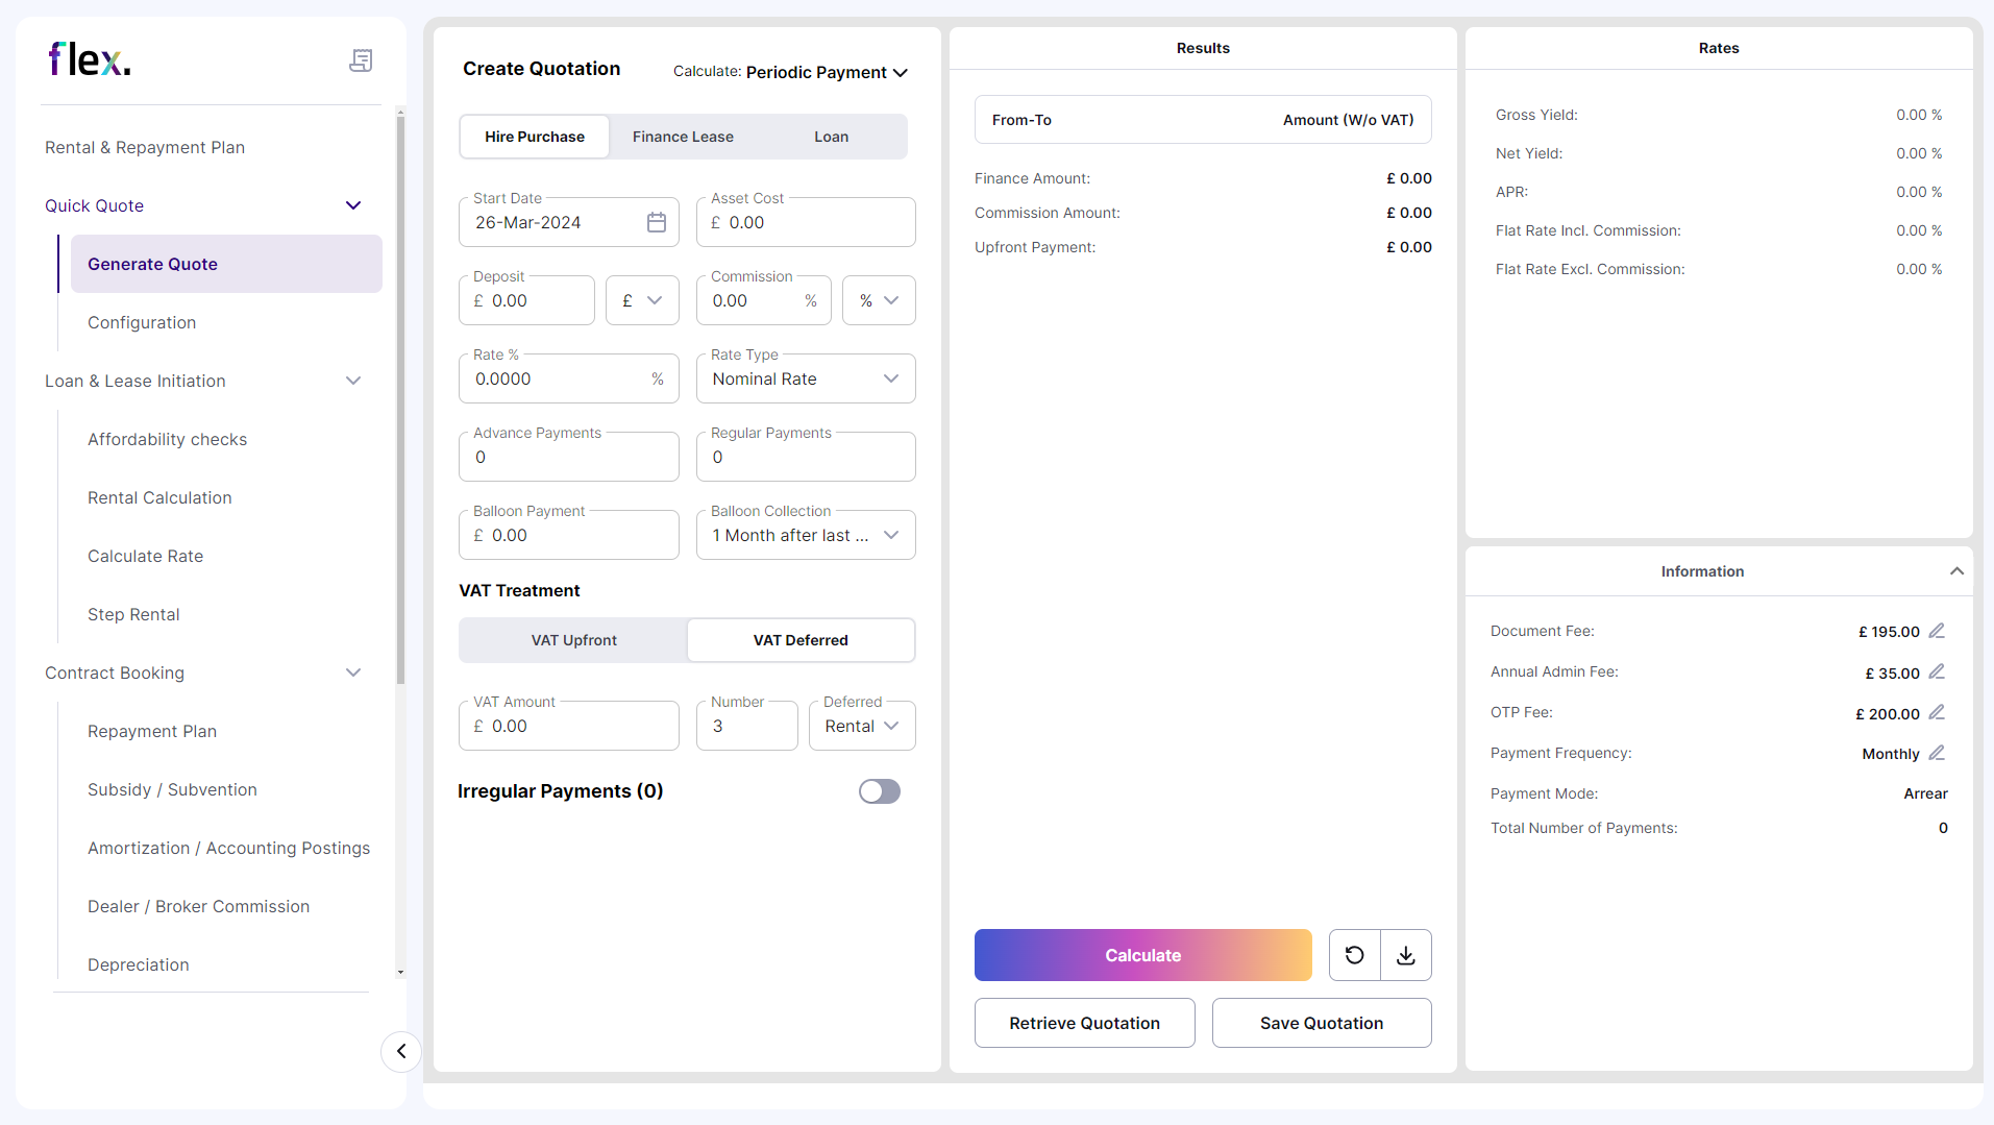1994x1125 pixels.
Task: Click the flex logo
Action: pyautogui.click(x=89, y=58)
